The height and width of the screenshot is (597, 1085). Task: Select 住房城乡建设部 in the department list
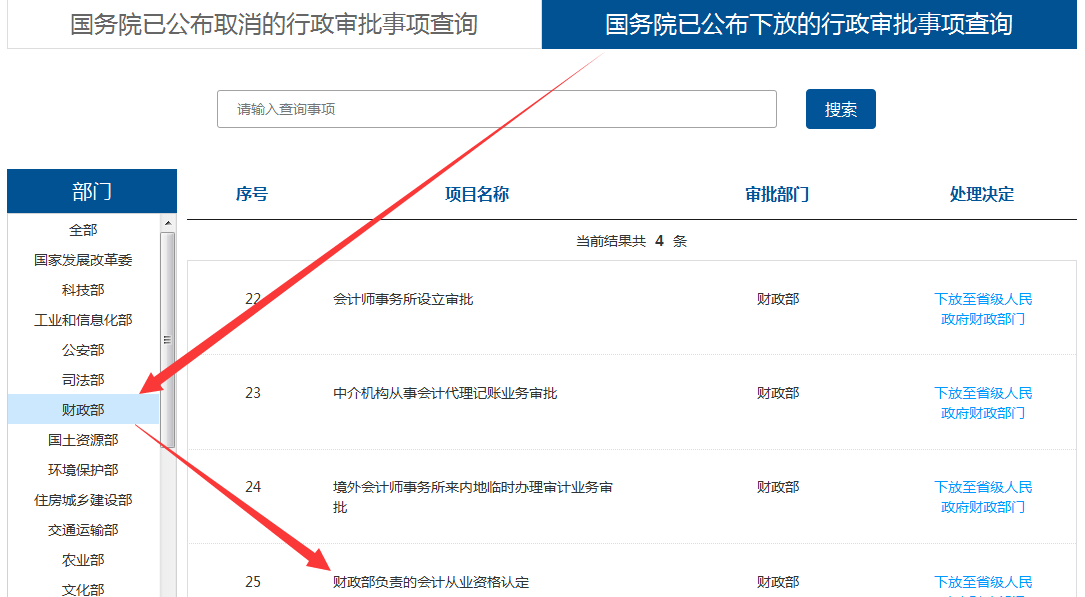pos(83,500)
